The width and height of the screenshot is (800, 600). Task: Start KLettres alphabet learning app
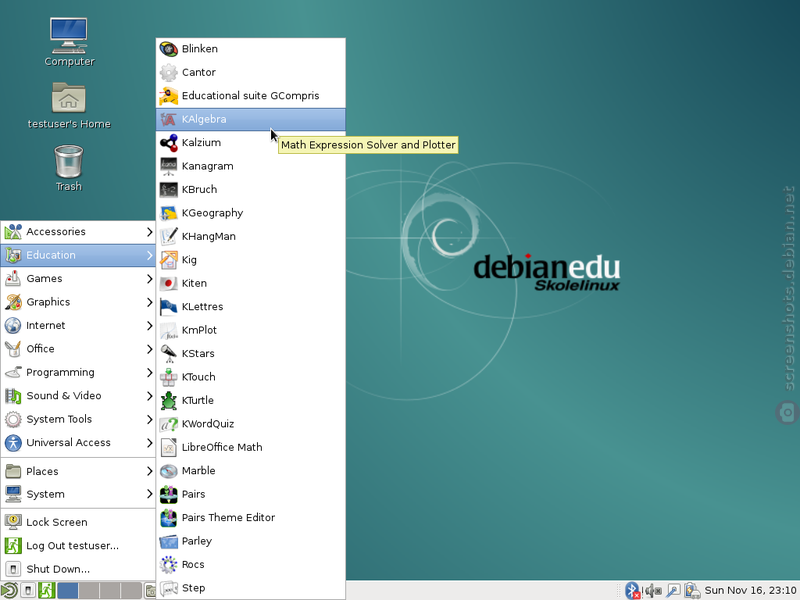[x=251, y=307]
